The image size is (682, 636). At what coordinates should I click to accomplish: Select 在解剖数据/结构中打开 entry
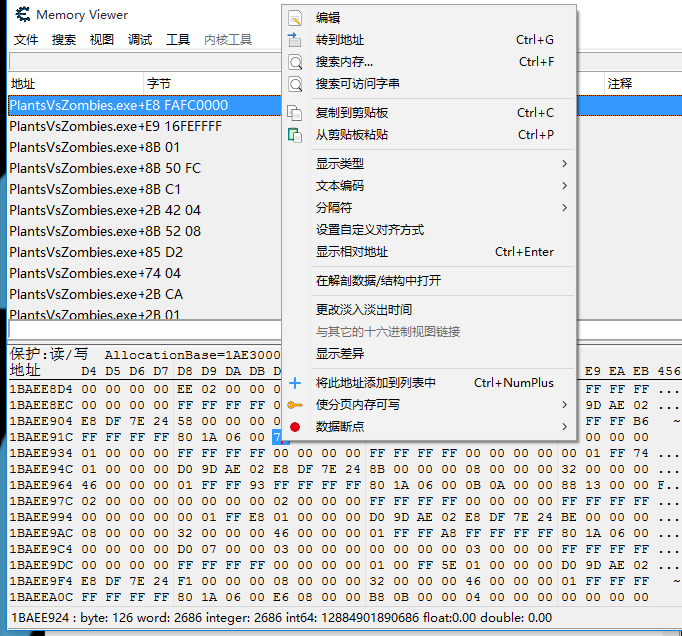tap(378, 281)
